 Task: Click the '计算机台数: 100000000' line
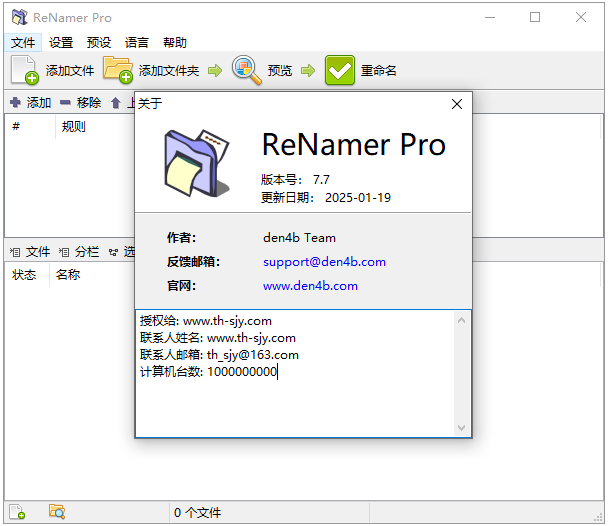[208, 372]
